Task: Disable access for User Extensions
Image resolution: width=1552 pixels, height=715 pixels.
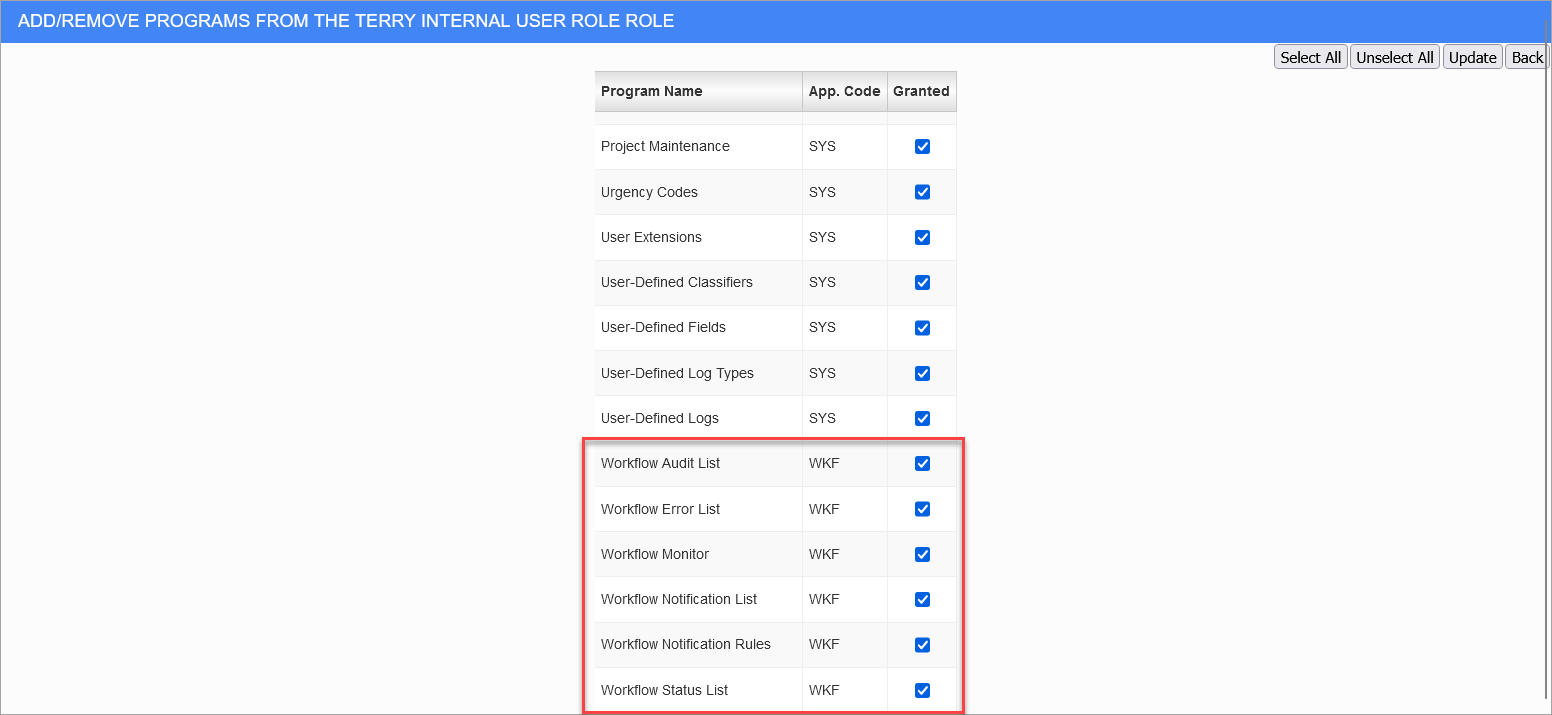Action: pos(922,237)
